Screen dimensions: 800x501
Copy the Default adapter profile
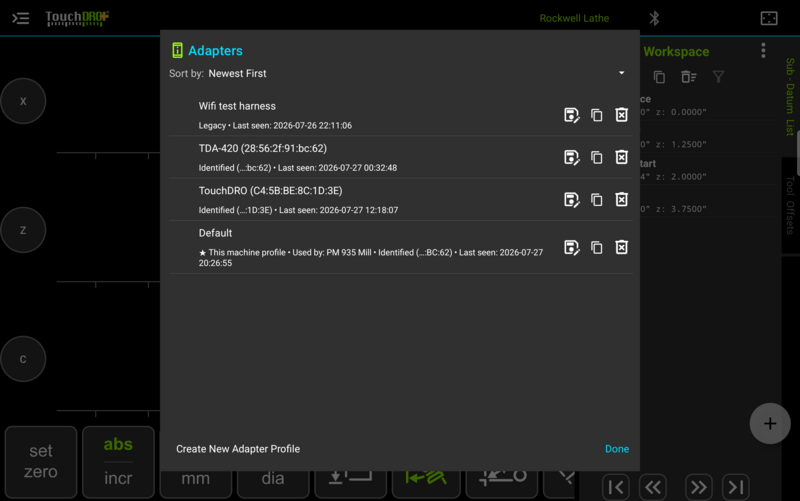(x=596, y=248)
